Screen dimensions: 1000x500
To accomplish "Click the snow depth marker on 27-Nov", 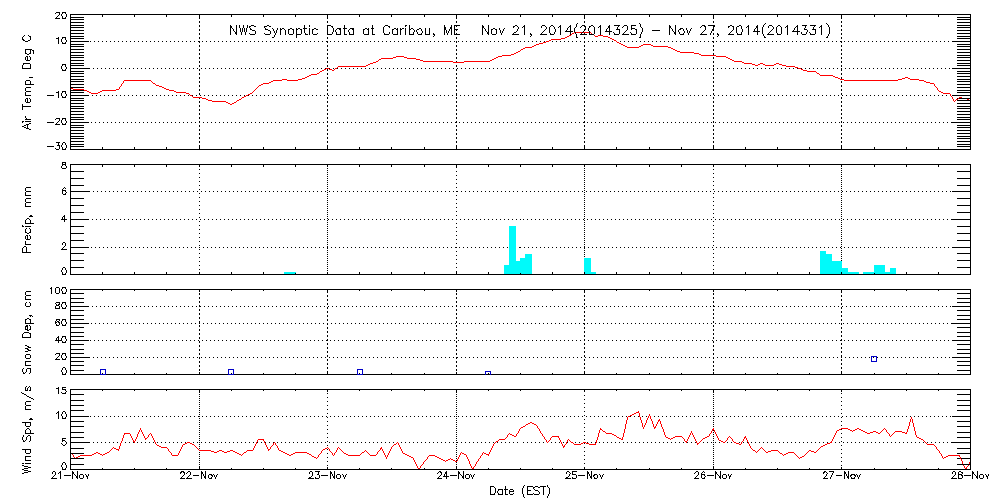I will (874, 359).
